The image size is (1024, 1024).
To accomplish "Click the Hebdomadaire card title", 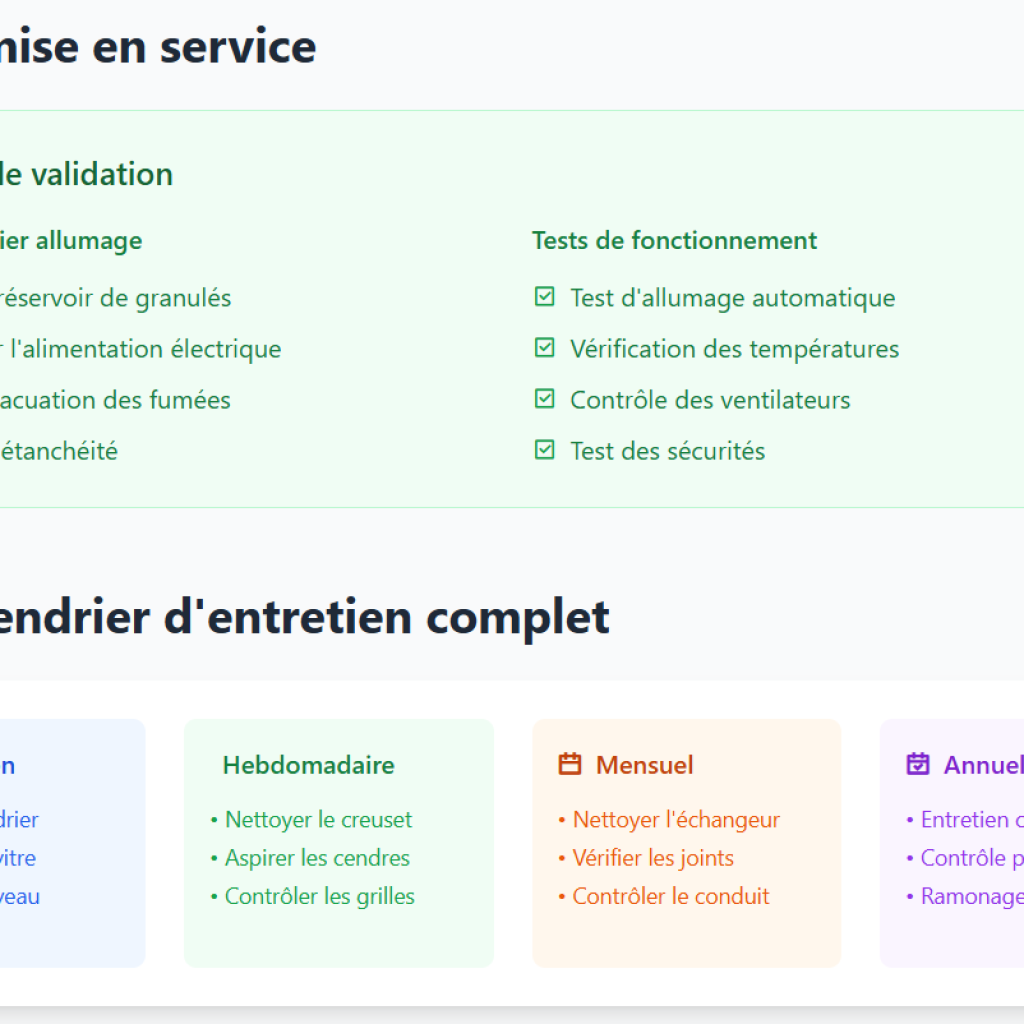I will coord(308,765).
